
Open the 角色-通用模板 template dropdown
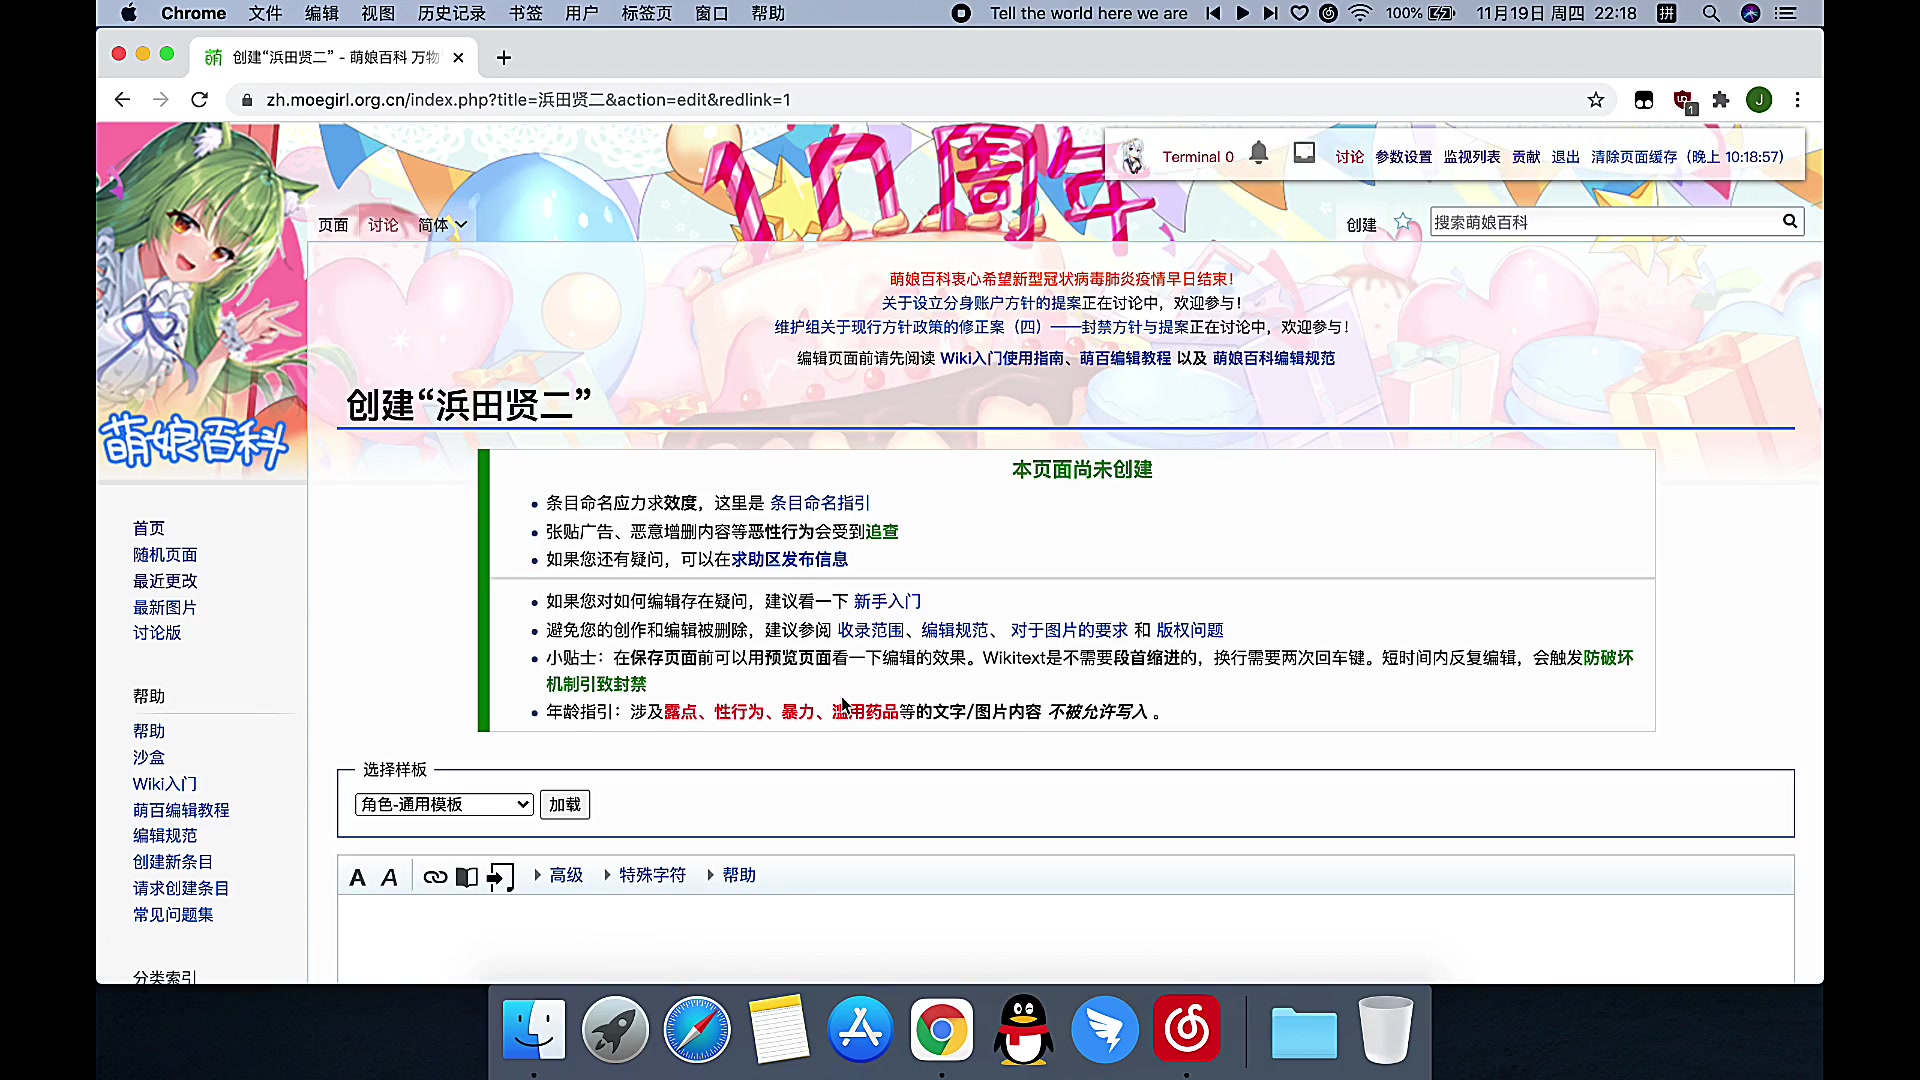coord(443,804)
